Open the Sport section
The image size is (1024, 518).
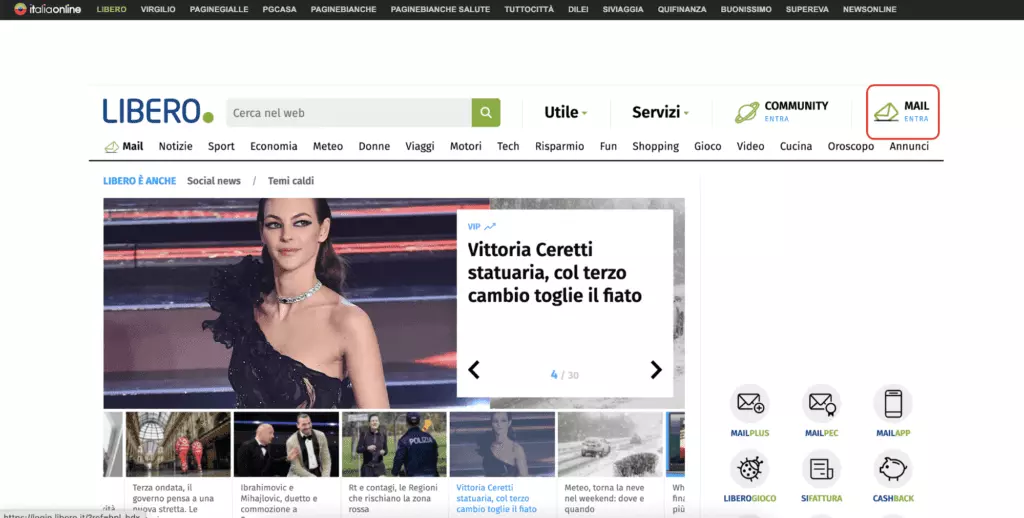(x=221, y=146)
